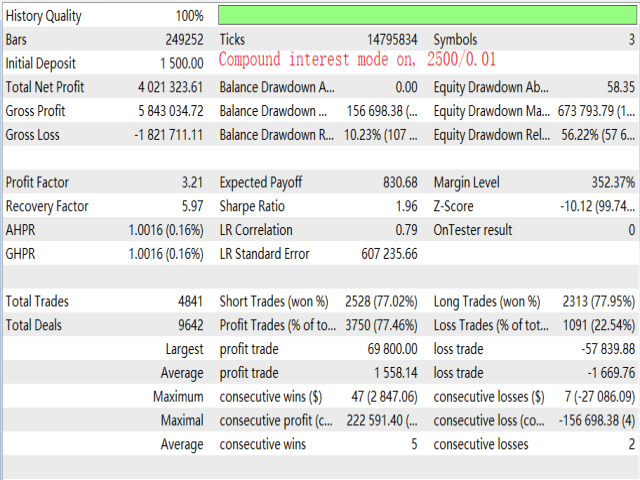Select consecutive losses value 7 (-27 086.09)
This screenshot has width=640, height=480.
pyautogui.click(x=600, y=396)
